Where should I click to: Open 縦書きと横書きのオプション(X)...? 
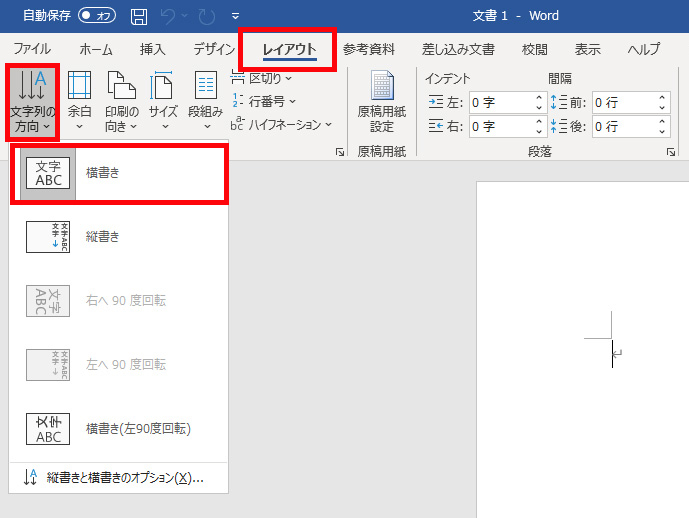[x=119, y=478]
